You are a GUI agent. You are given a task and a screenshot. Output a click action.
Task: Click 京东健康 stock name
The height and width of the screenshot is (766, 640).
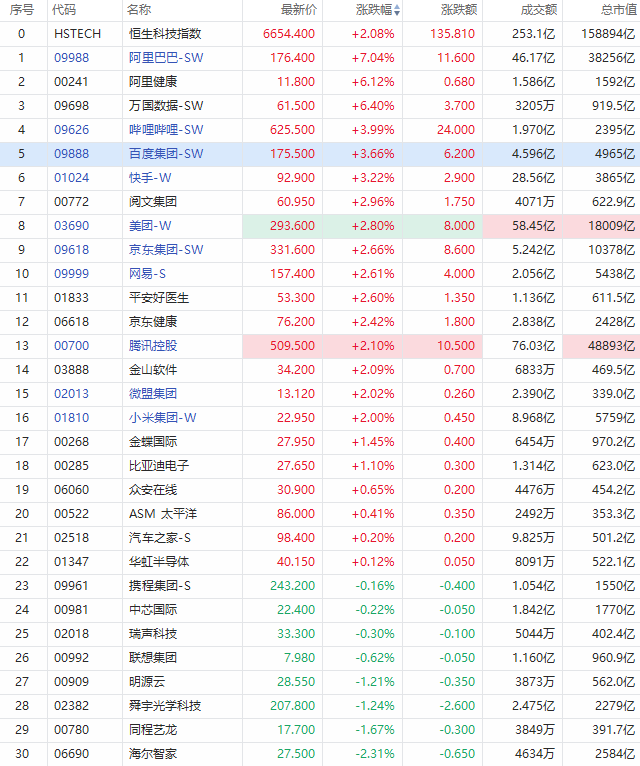(153, 321)
